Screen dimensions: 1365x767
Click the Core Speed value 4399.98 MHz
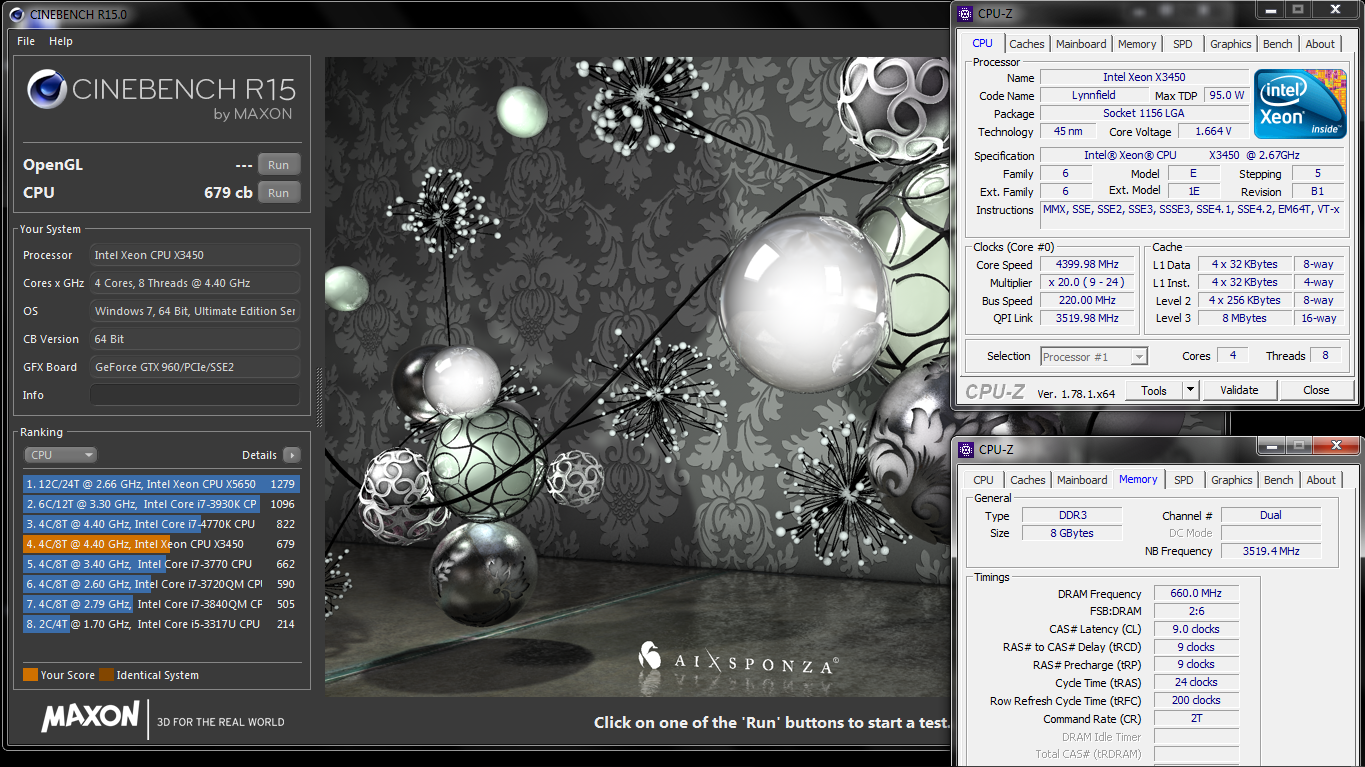point(1086,265)
